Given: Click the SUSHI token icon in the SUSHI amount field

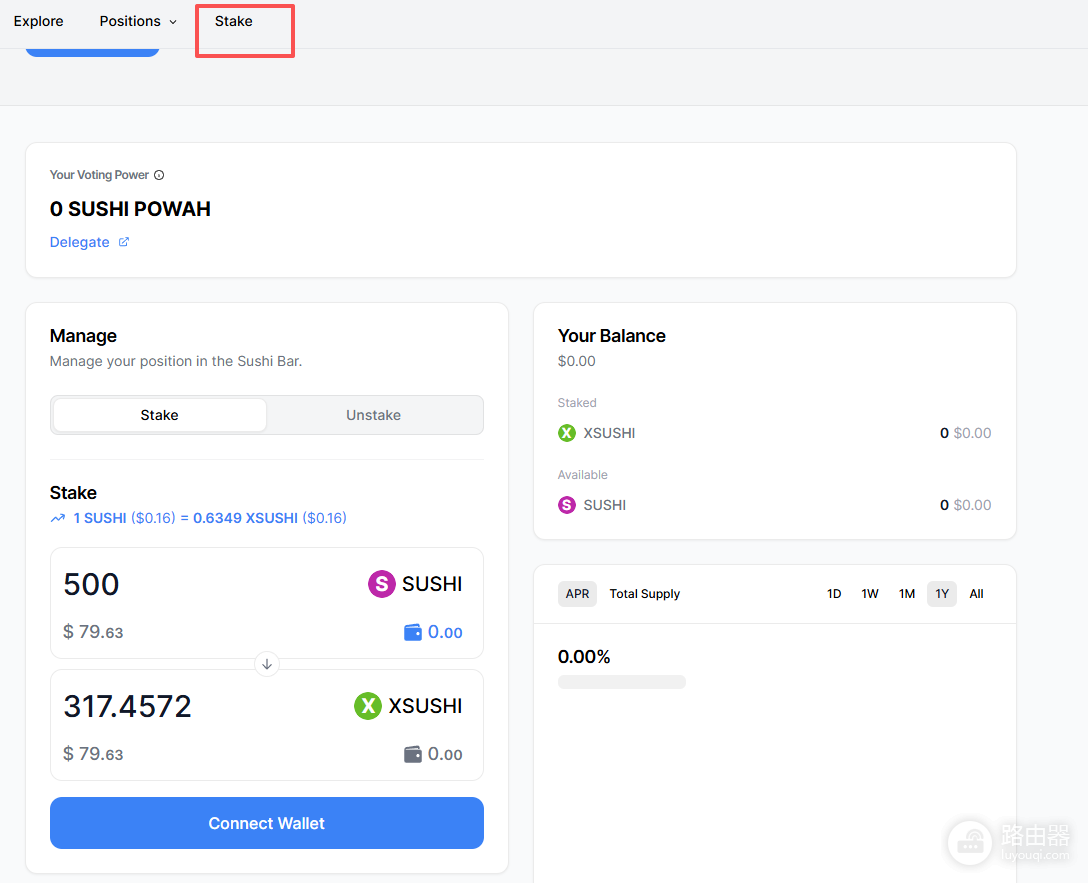Looking at the screenshot, I should (x=382, y=584).
